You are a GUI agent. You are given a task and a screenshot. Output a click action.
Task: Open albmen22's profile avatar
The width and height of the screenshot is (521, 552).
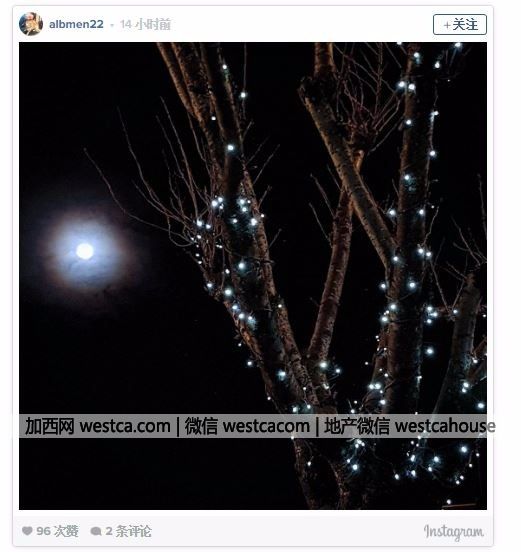(31, 24)
